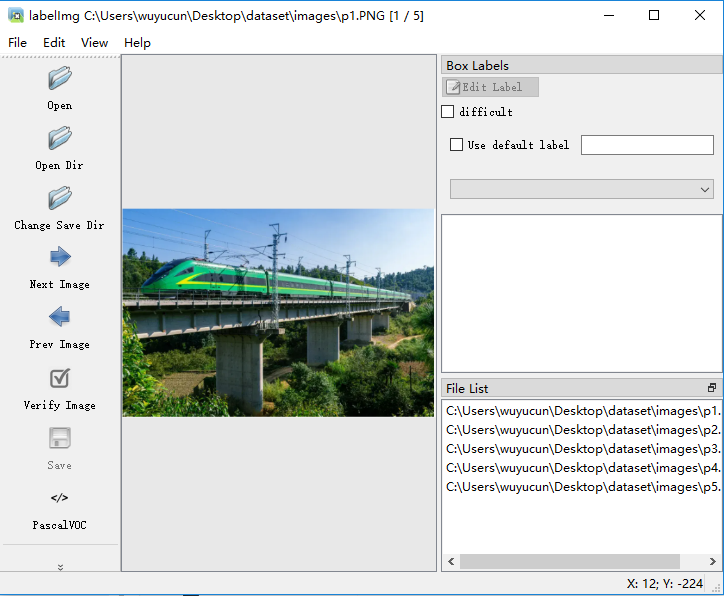Minimize the labelImg window
This screenshot has width=724, height=596.
click(x=609, y=15)
